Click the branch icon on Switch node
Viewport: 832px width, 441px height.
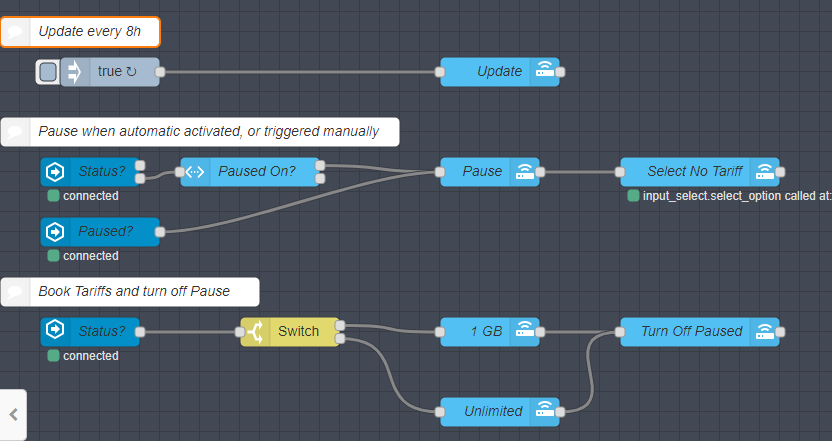(255, 332)
